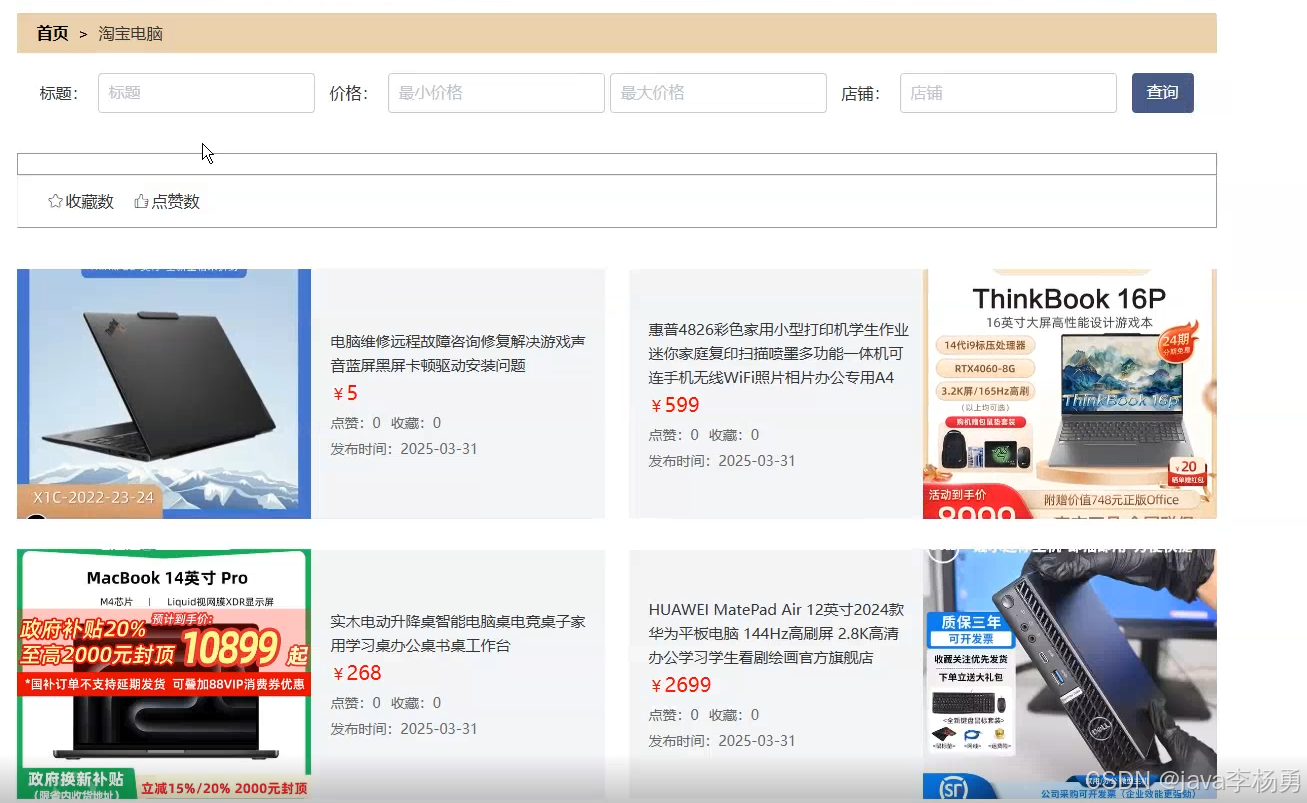
Task: Open the 实木电动升降桌 product title
Action: tap(458, 634)
